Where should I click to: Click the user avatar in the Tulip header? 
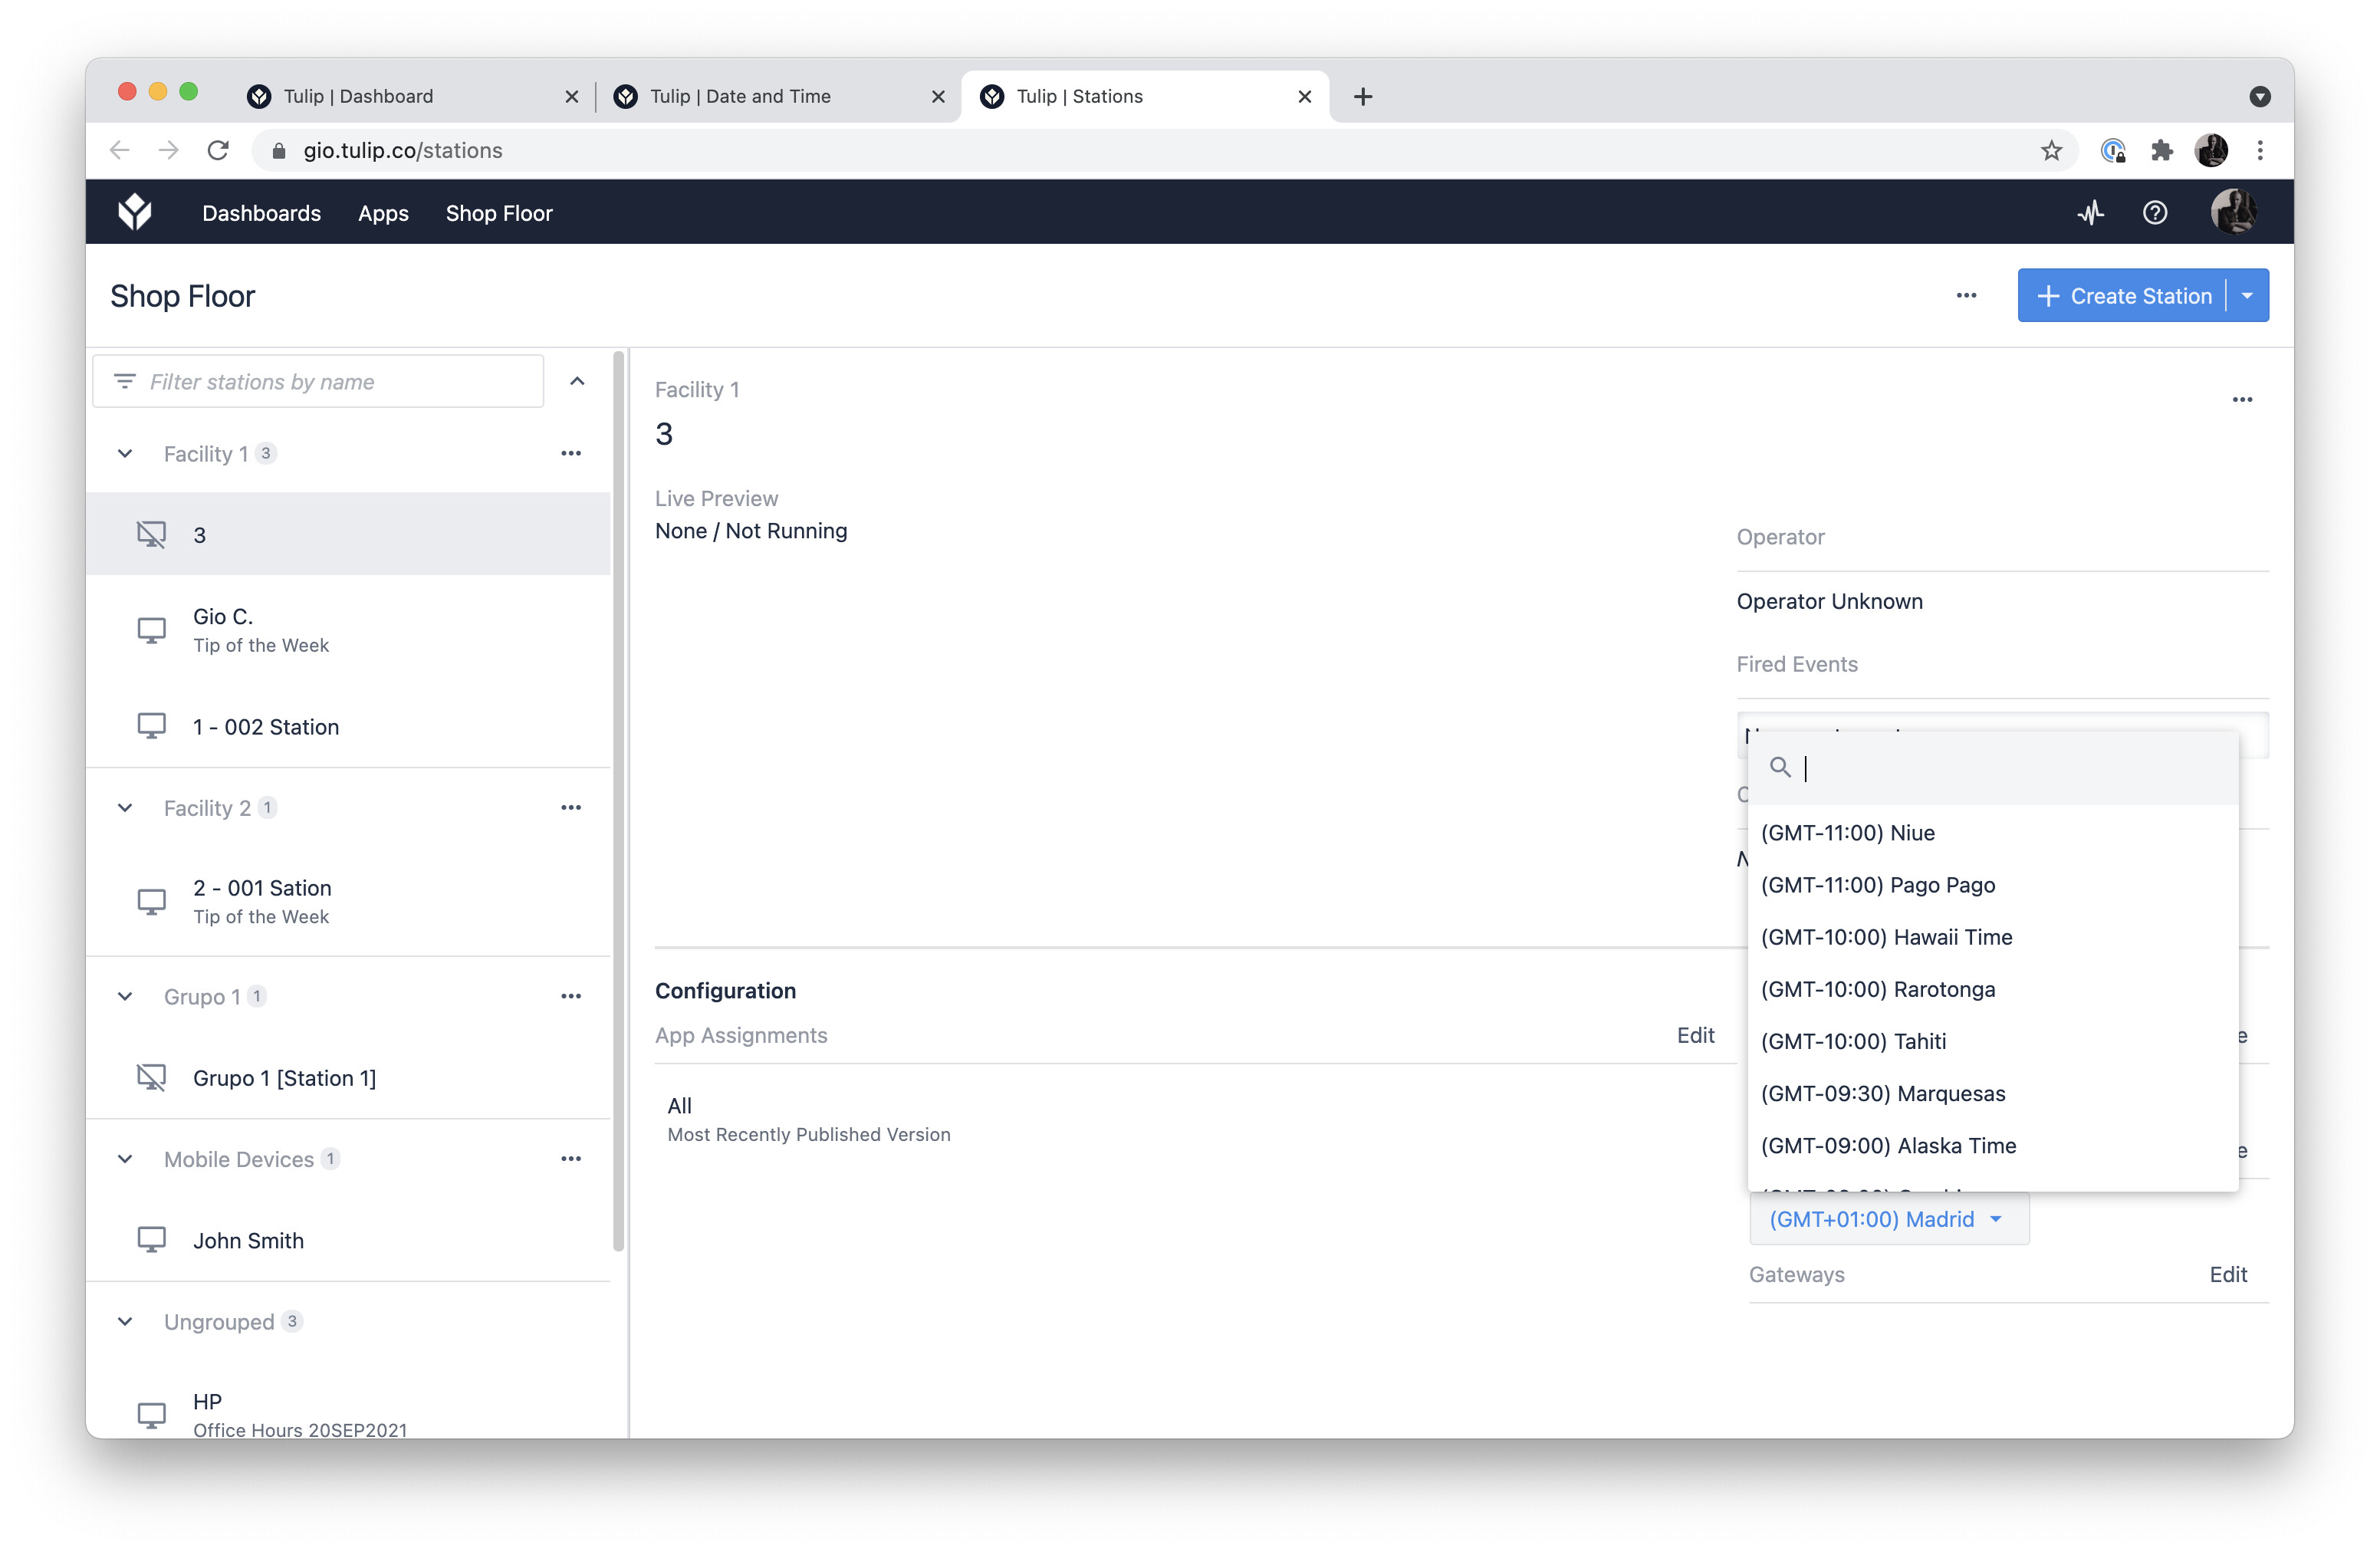coord(2232,212)
